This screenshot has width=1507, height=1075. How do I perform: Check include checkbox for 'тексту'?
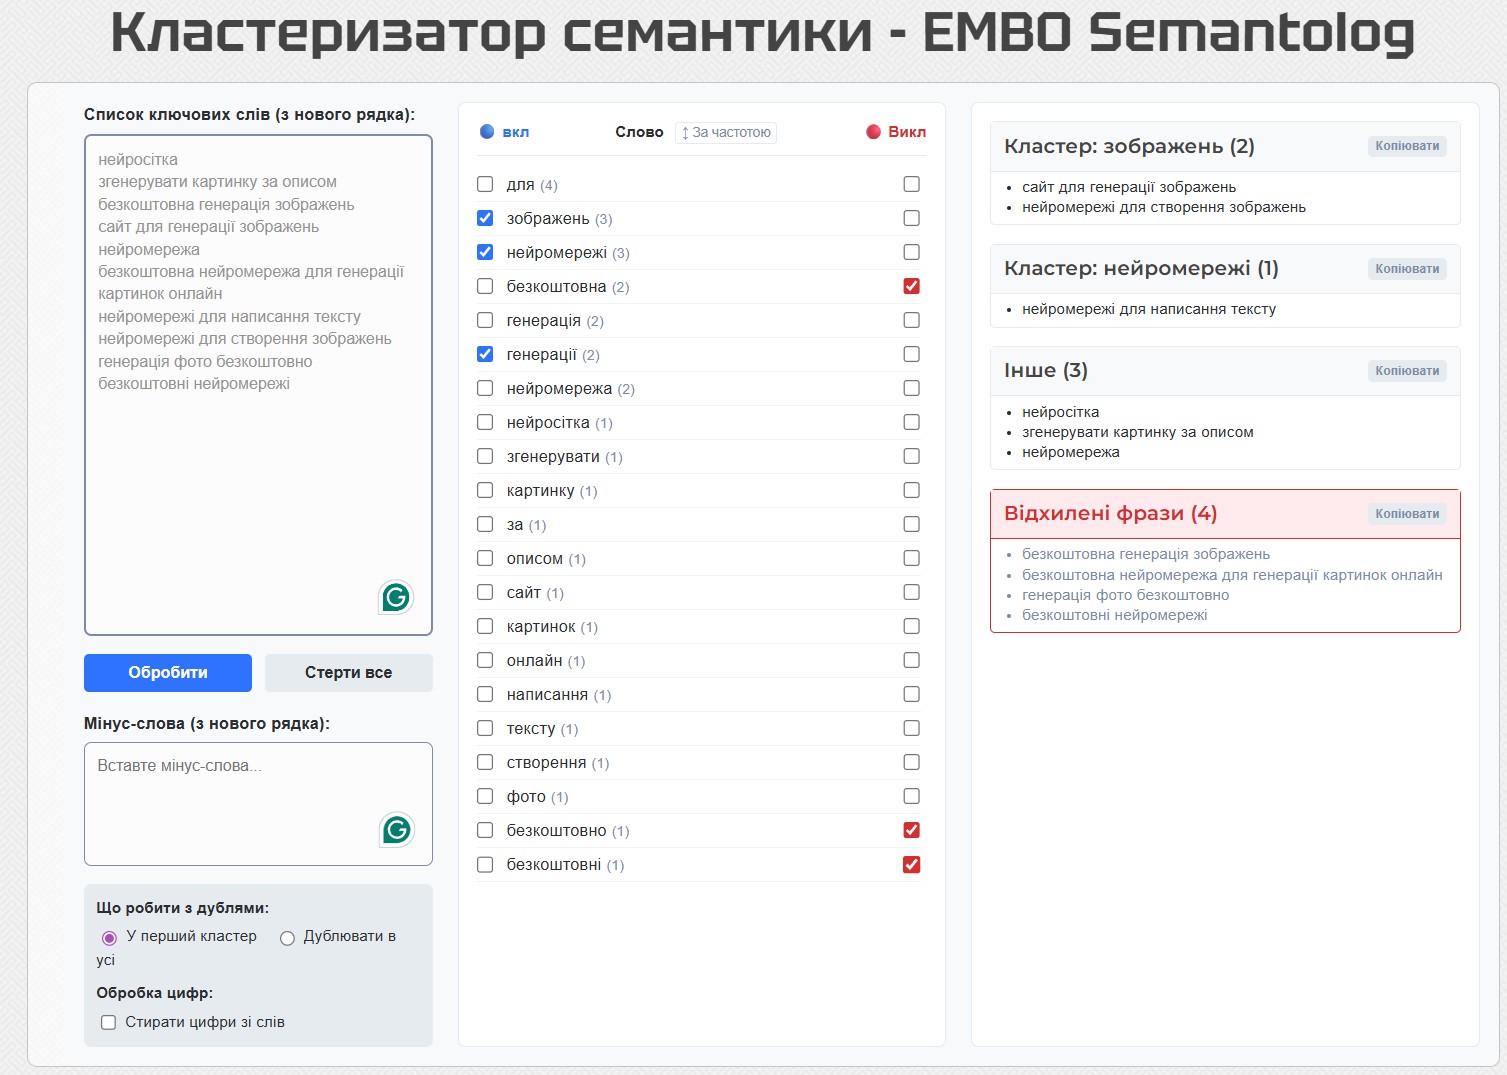pos(485,728)
